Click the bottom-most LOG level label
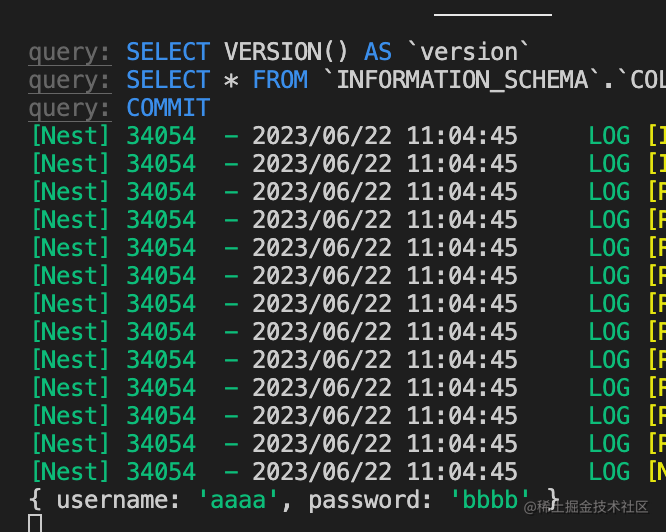The height and width of the screenshot is (532, 666). tap(609, 471)
